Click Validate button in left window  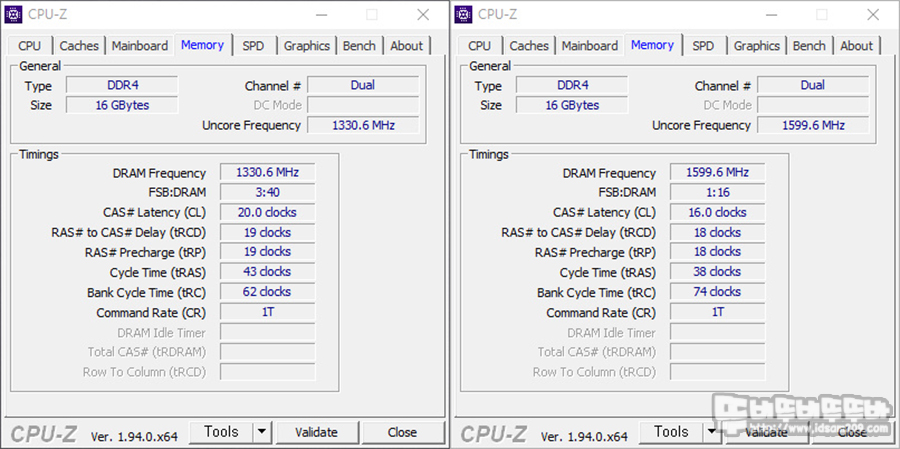317,432
